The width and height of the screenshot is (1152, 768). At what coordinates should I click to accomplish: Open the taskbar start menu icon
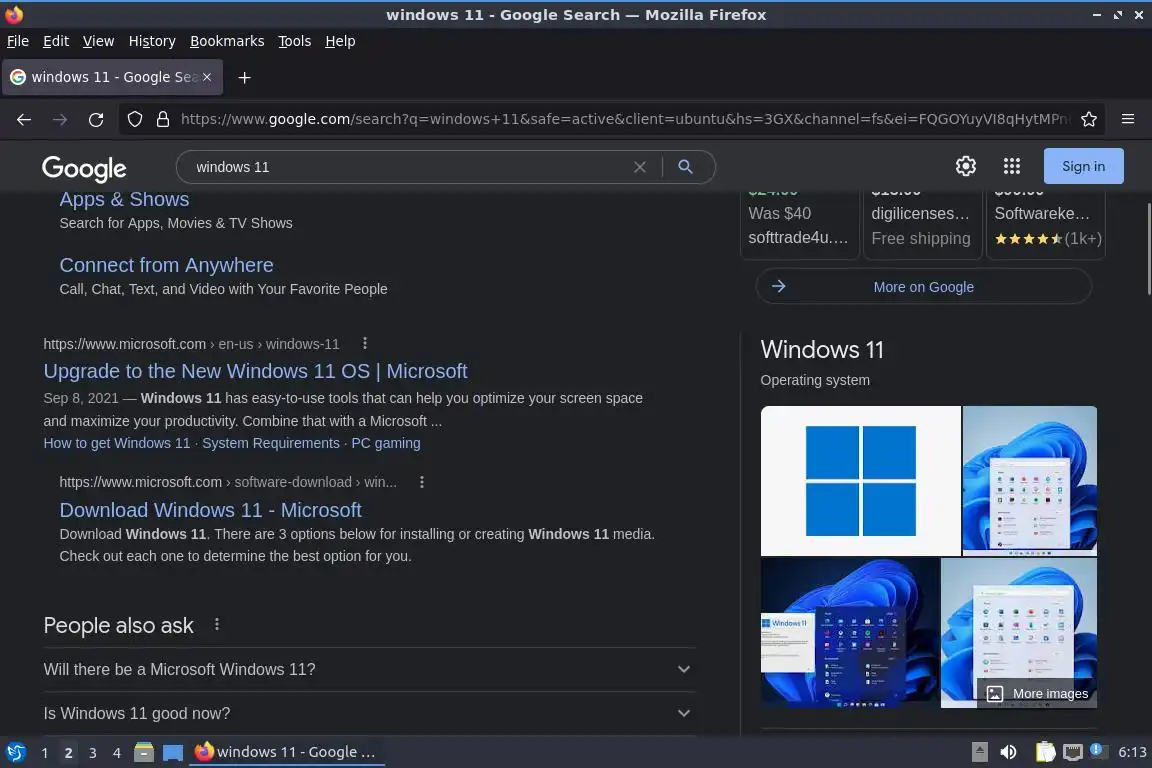tap(15, 752)
